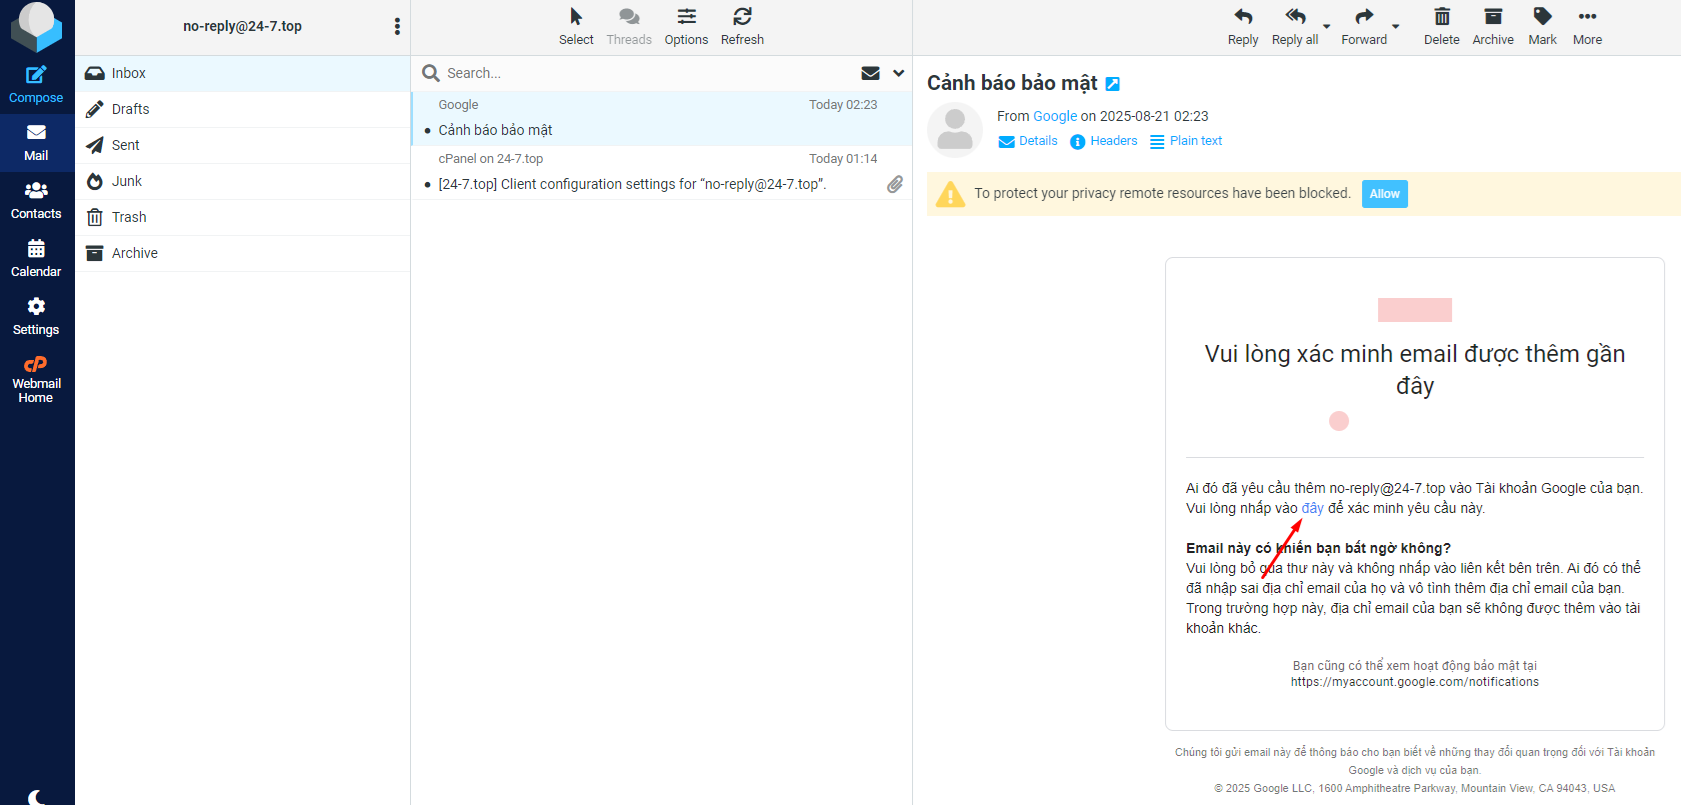Click the mail Search field
Image resolution: width=1681 pixels, height=805 pixels.
click(640, 73)
